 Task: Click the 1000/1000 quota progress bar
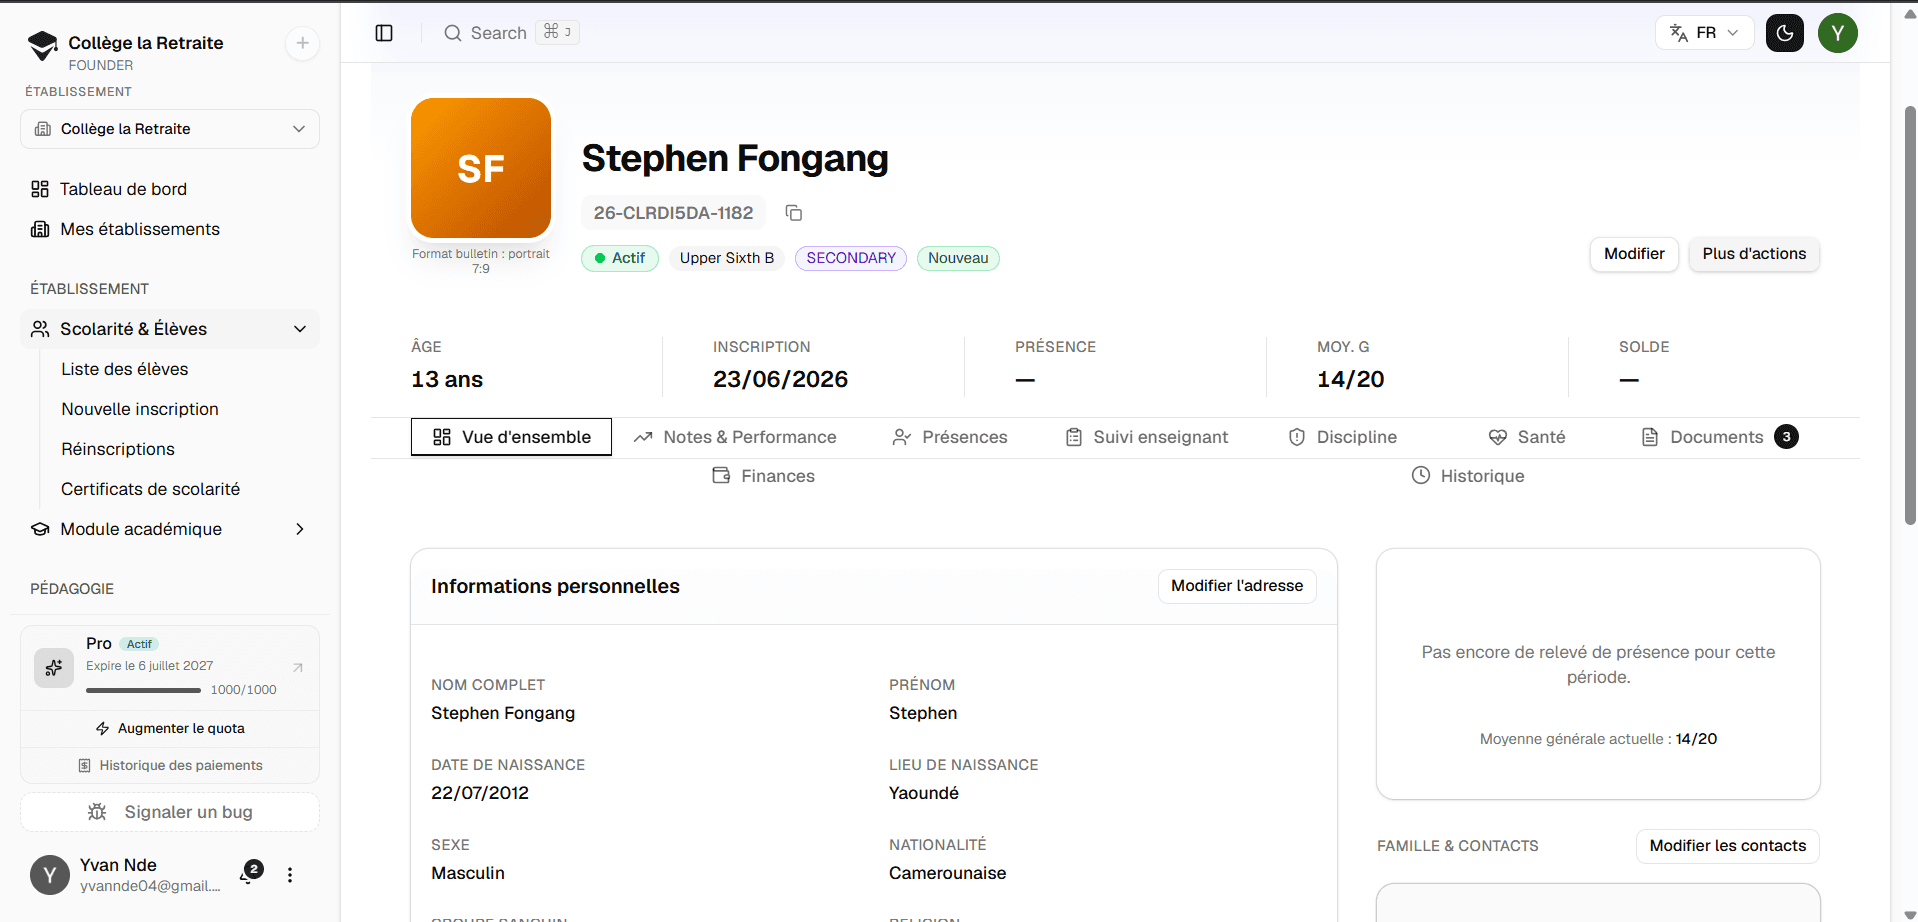(x=143, y=690)
